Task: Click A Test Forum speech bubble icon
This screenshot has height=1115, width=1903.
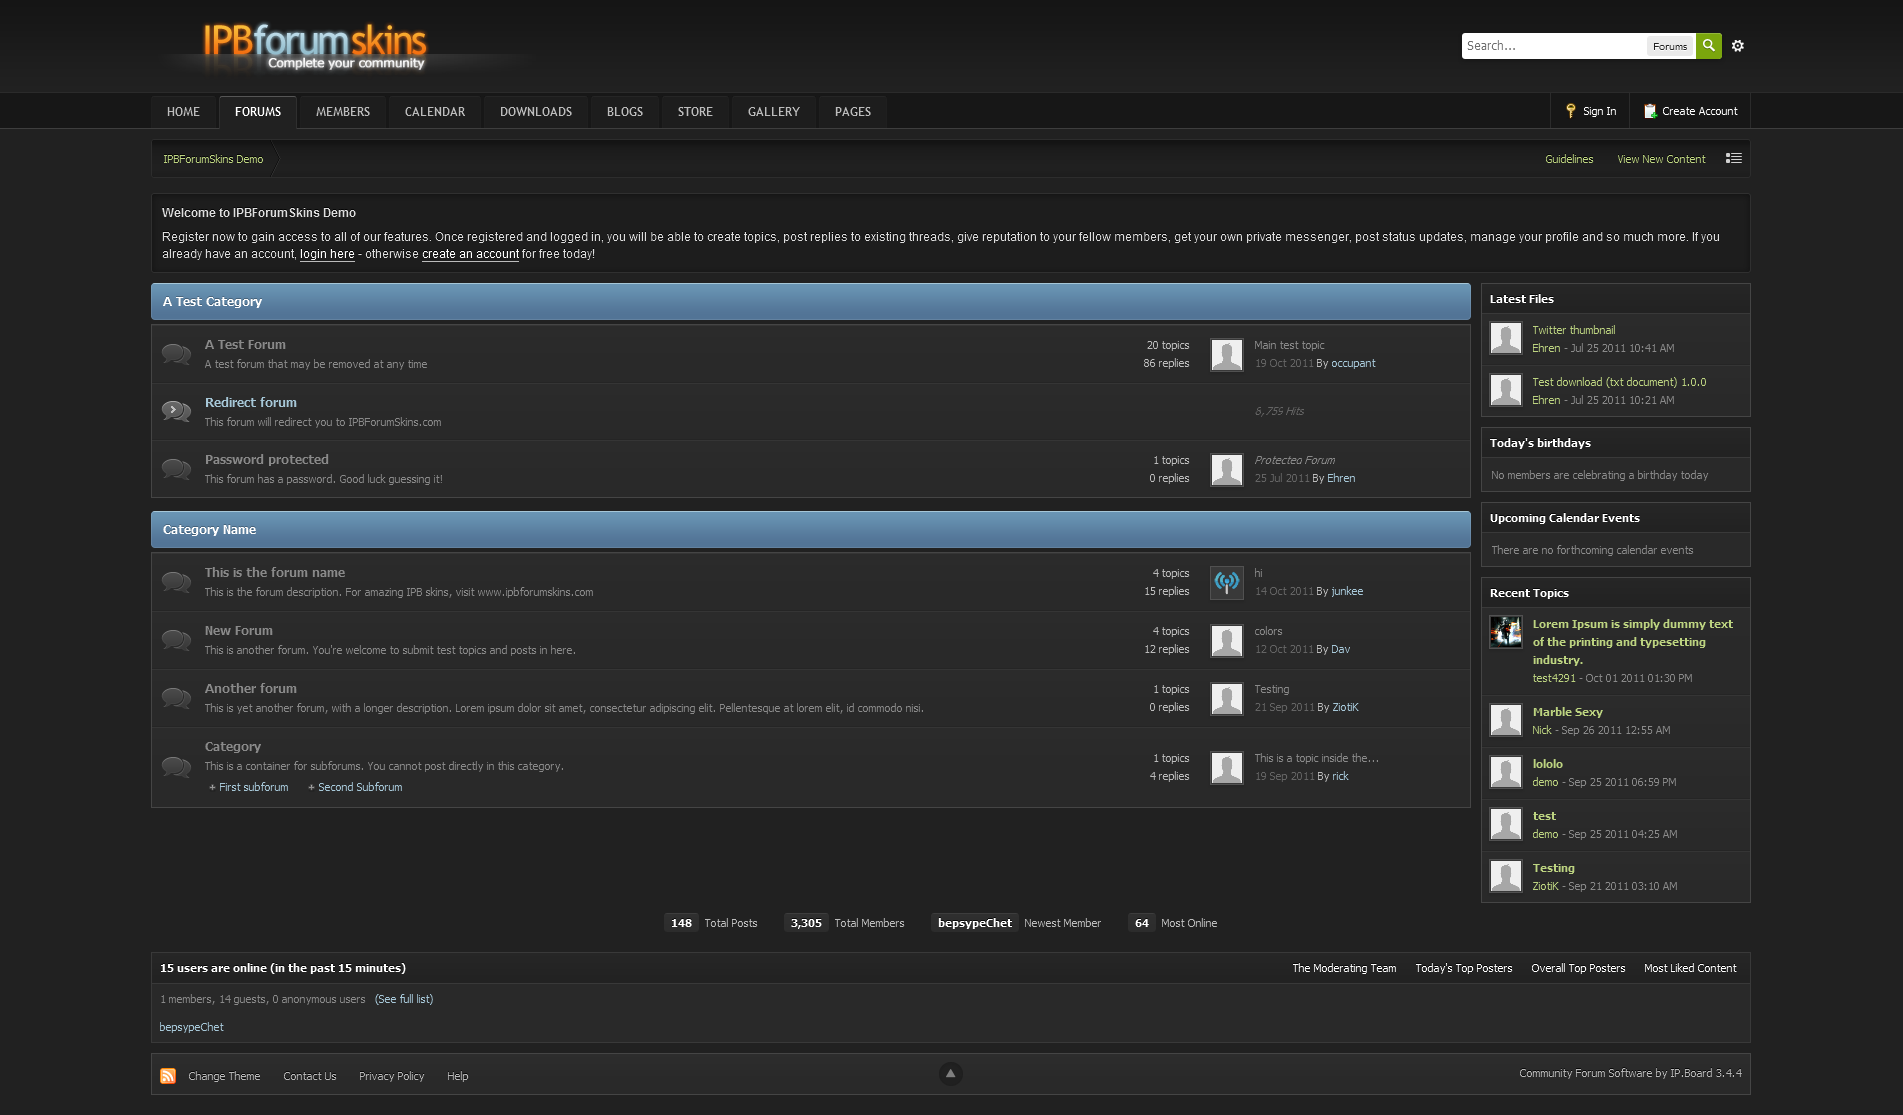Action: click(176, 354)
